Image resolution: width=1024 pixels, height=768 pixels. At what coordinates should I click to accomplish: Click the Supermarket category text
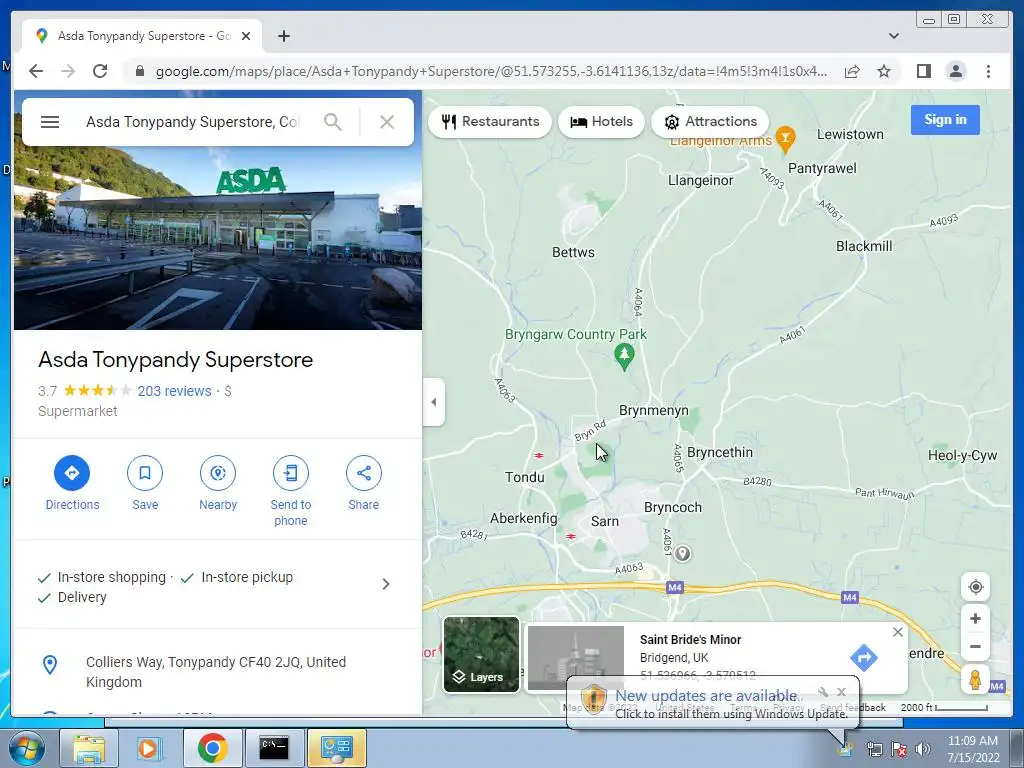tap(78, 411)
